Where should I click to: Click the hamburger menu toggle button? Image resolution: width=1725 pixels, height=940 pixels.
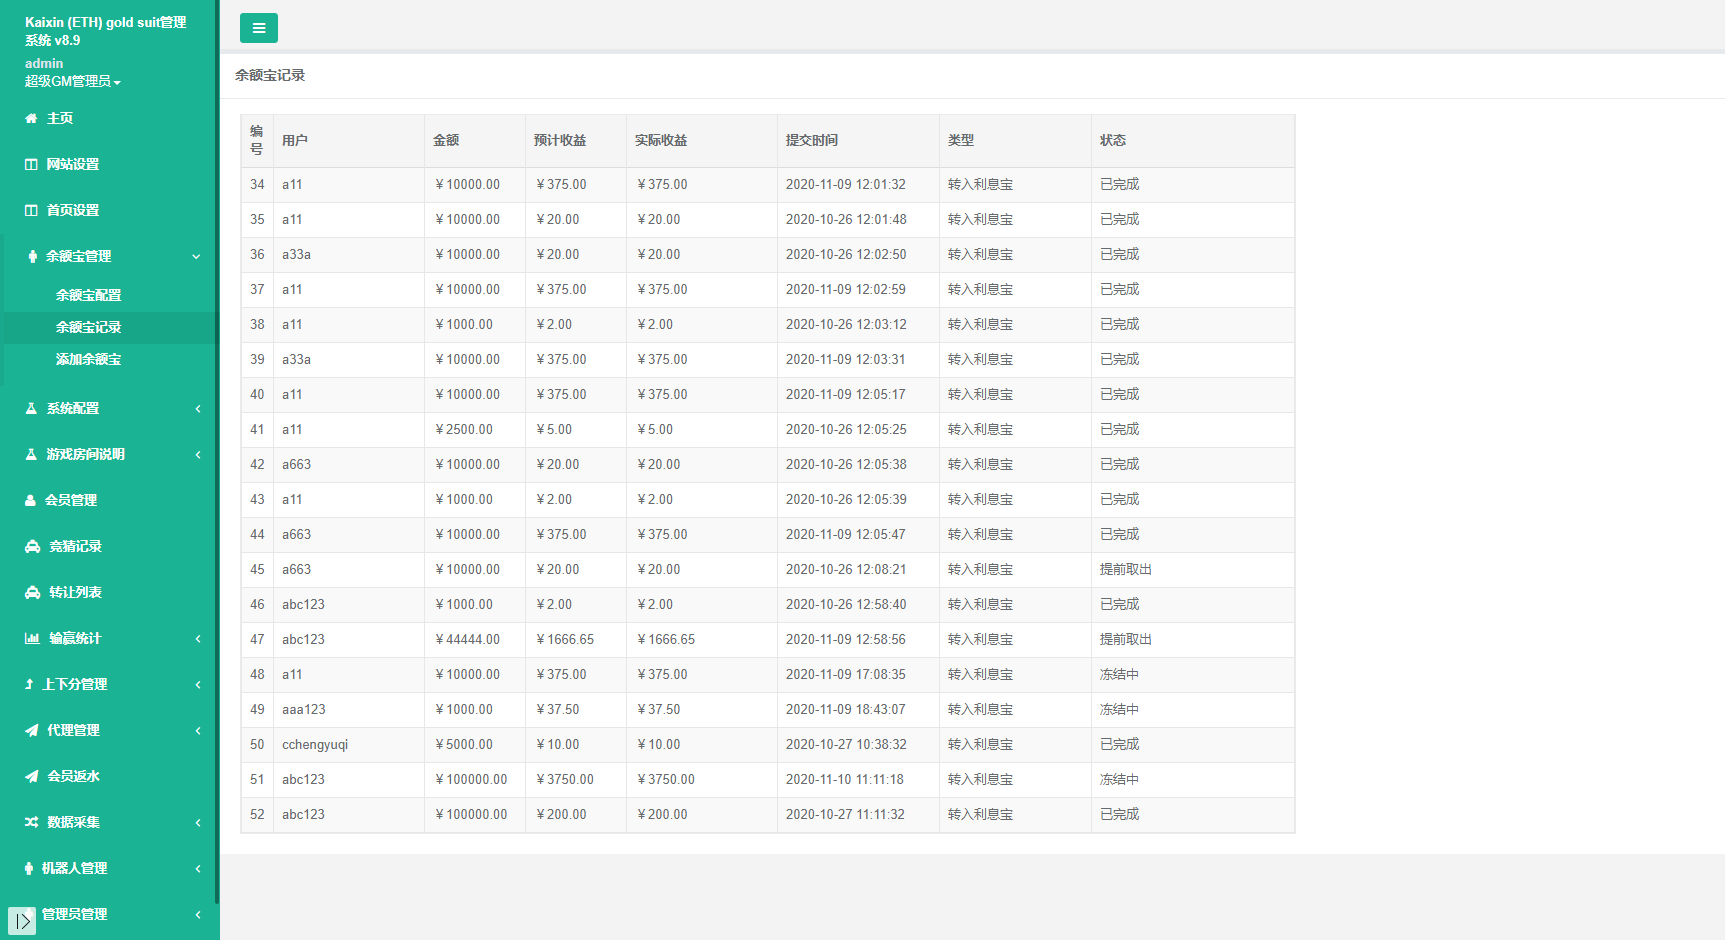258,28
